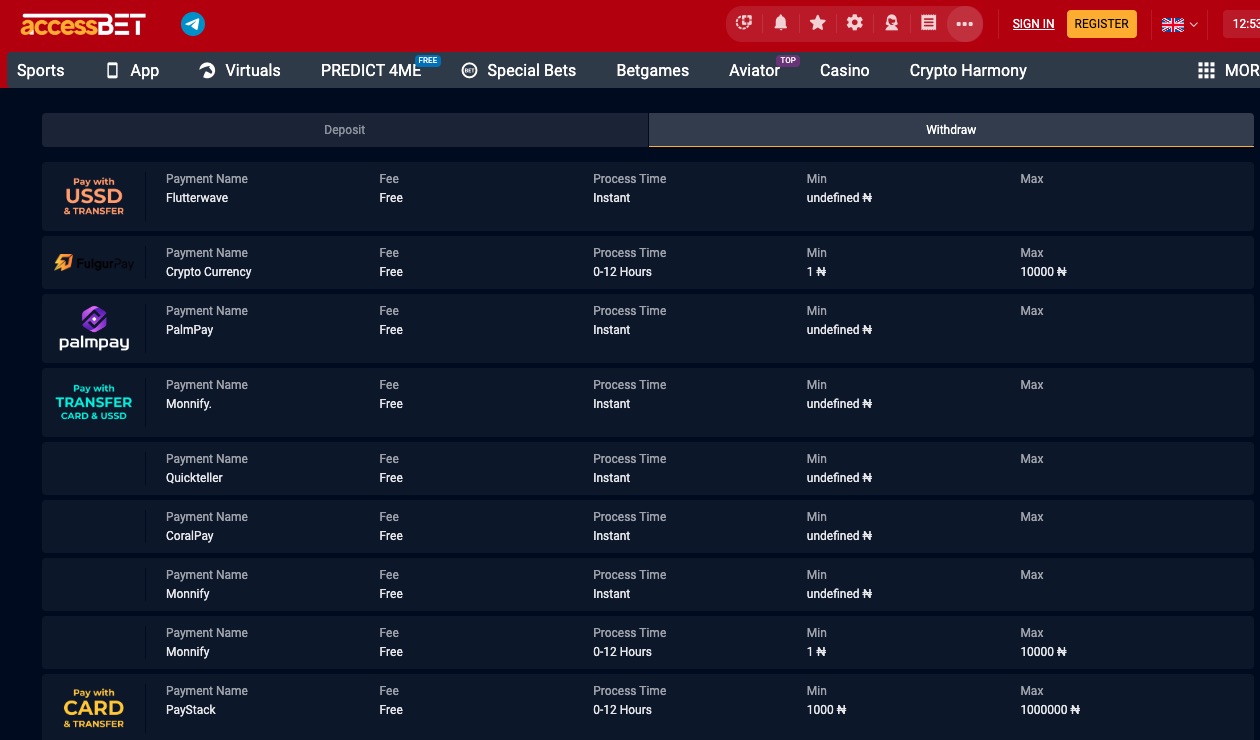
Task: Open Crypto Harmony menu item
Action: point(968,70)
